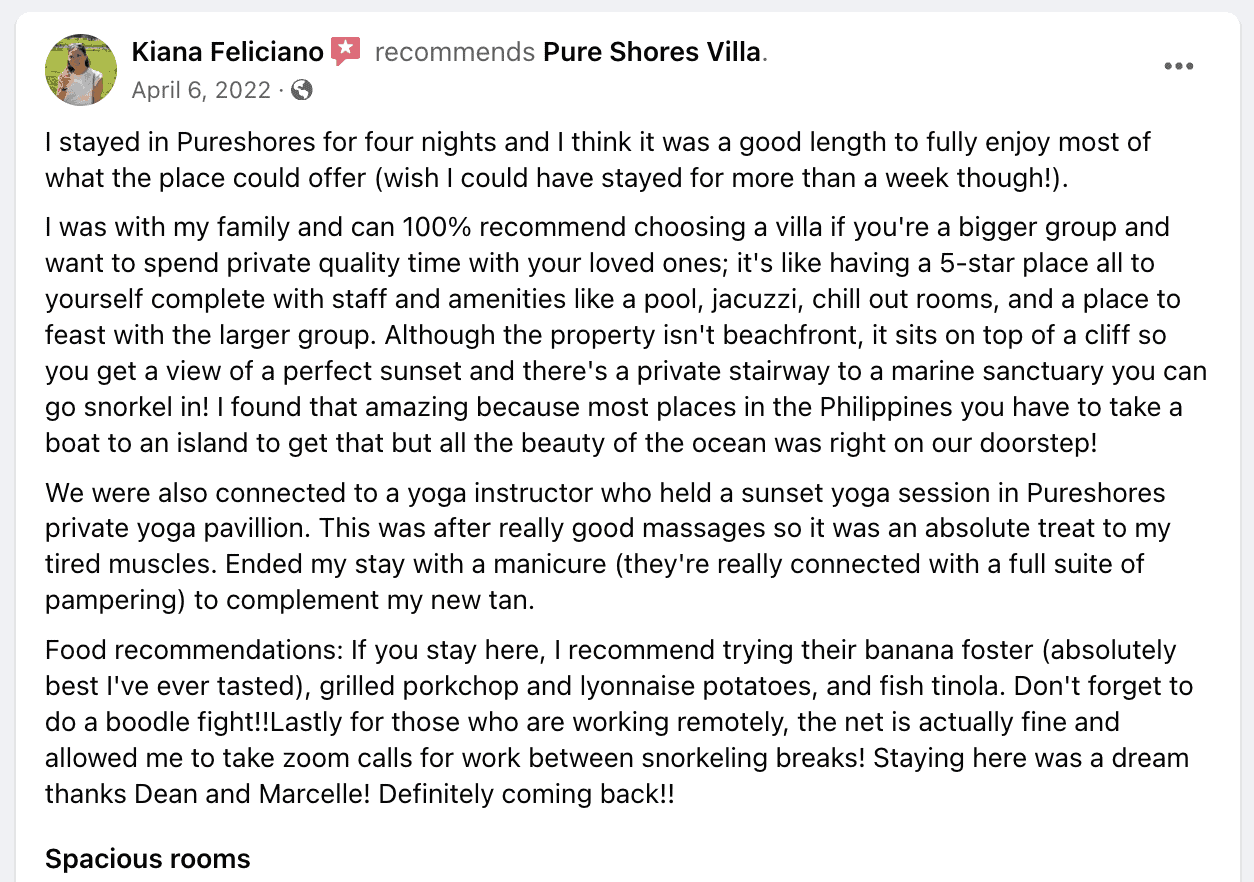Open the April 6, 2022 timestamp
The height and width of the screenshot is (882, 1254).
(x=201, y=90)
